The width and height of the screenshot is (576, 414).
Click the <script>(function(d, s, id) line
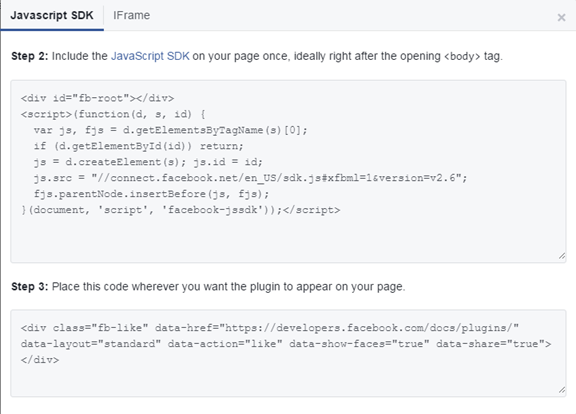[x=113, y=114]
